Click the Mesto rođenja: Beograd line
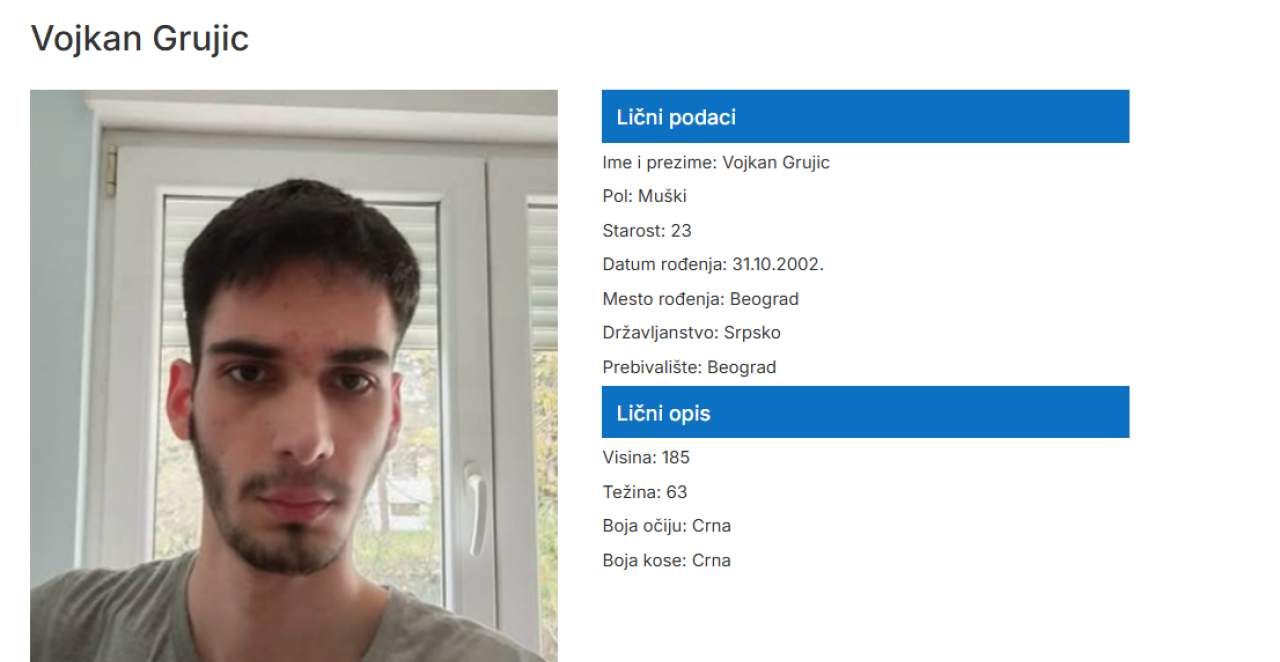This screenshot has height=662, width=1280. (x=701, y=299)
